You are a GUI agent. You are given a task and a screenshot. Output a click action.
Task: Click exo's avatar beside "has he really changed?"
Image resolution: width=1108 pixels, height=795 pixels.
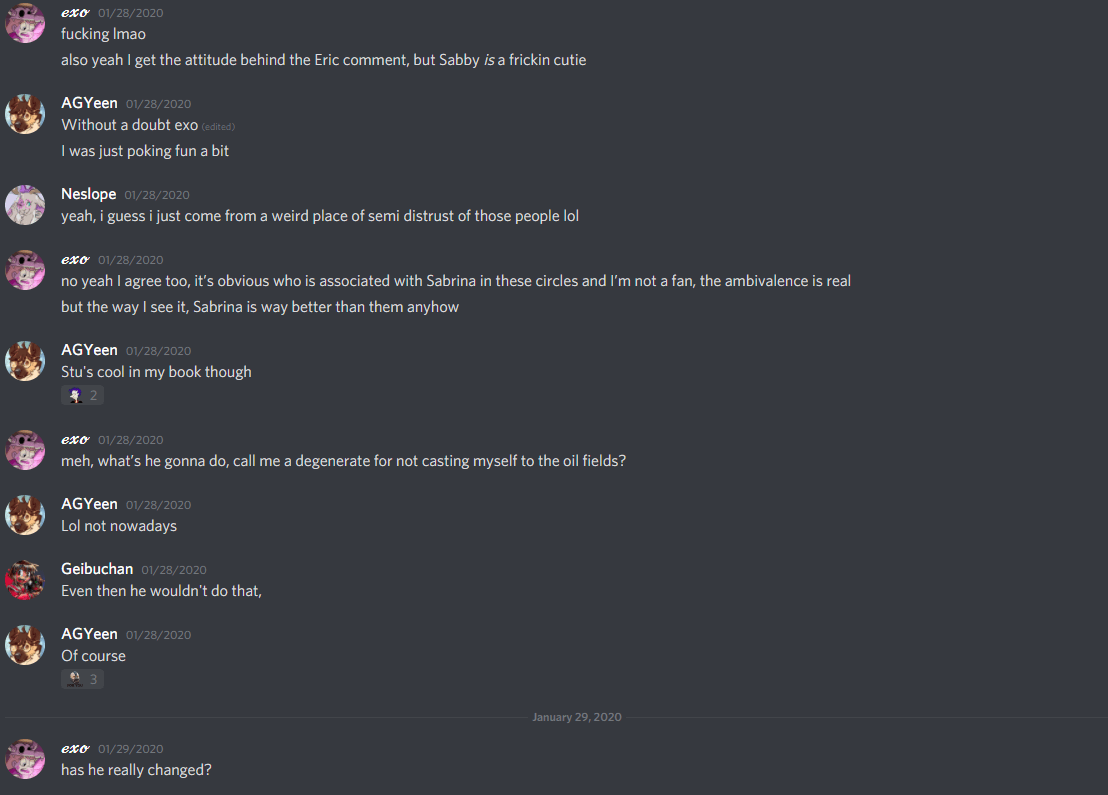(x=25, y=759)
